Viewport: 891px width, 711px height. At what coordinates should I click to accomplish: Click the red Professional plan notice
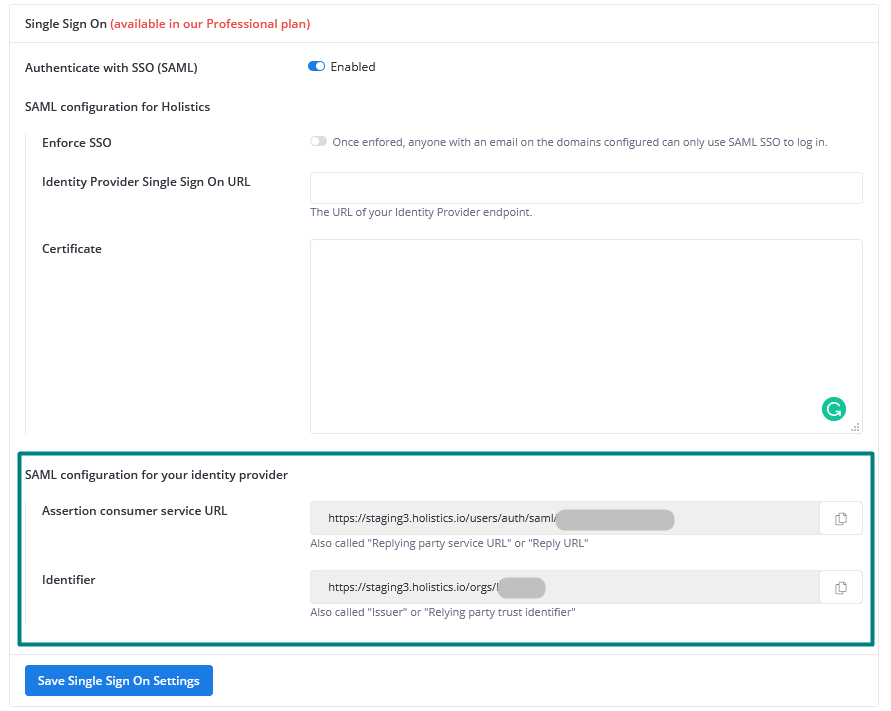point(210,23)
